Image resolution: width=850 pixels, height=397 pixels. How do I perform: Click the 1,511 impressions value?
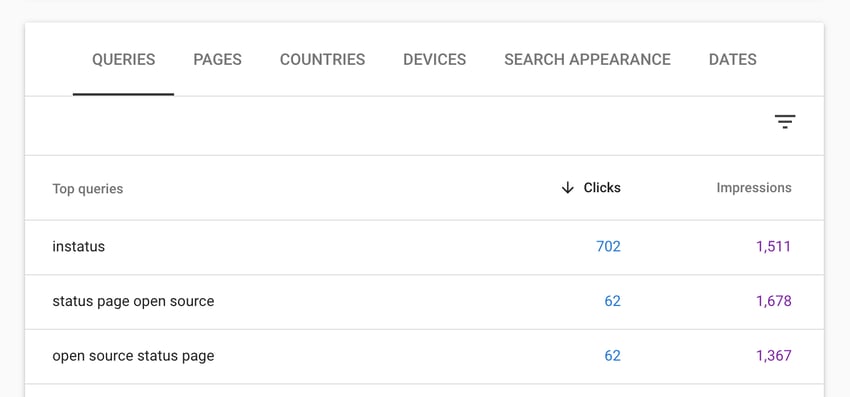coord(774,247)
